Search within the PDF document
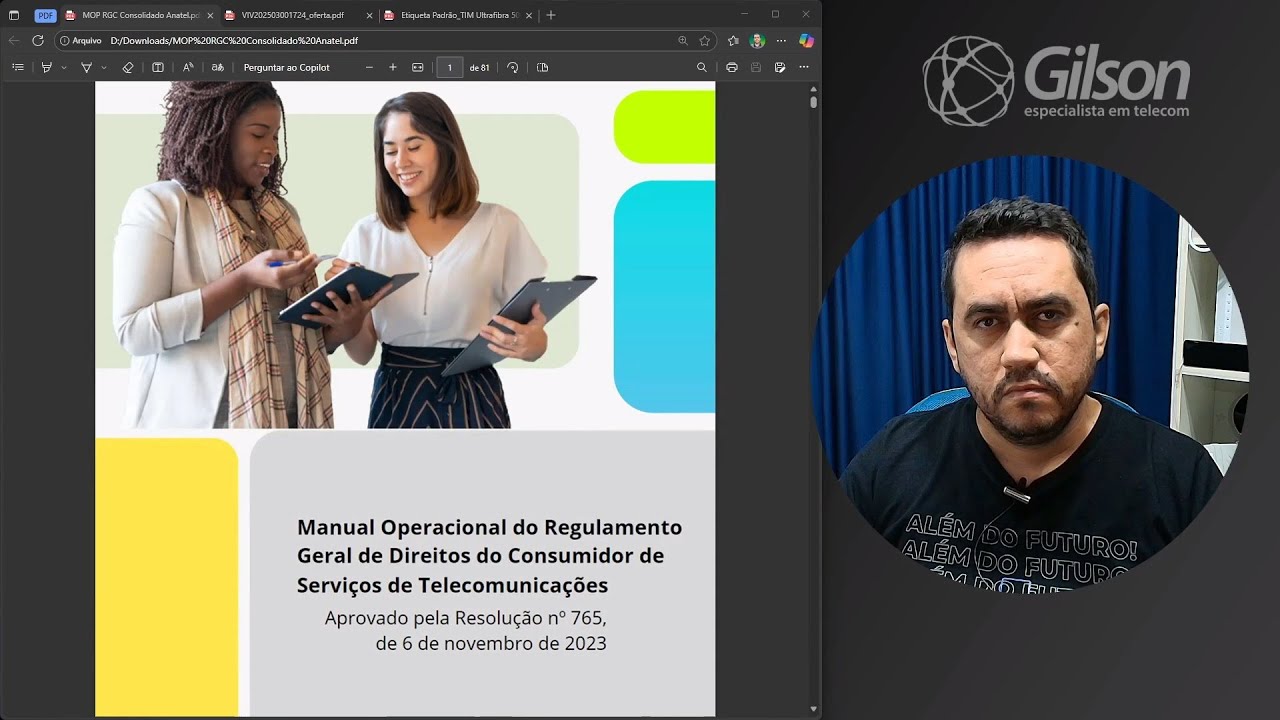Image resolution: width=1280 pixels, height=720 pixels. click(702, 67)
